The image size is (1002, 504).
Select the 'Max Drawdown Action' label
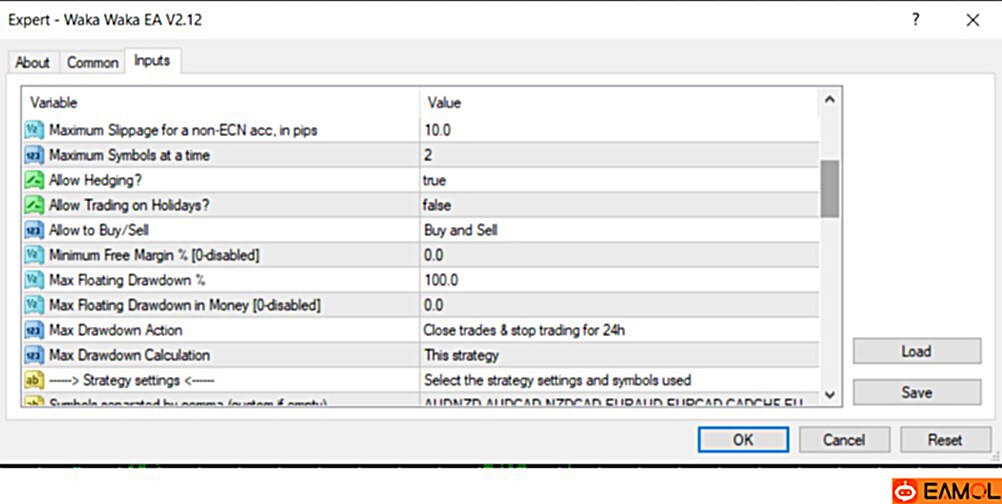click(116, 330)
